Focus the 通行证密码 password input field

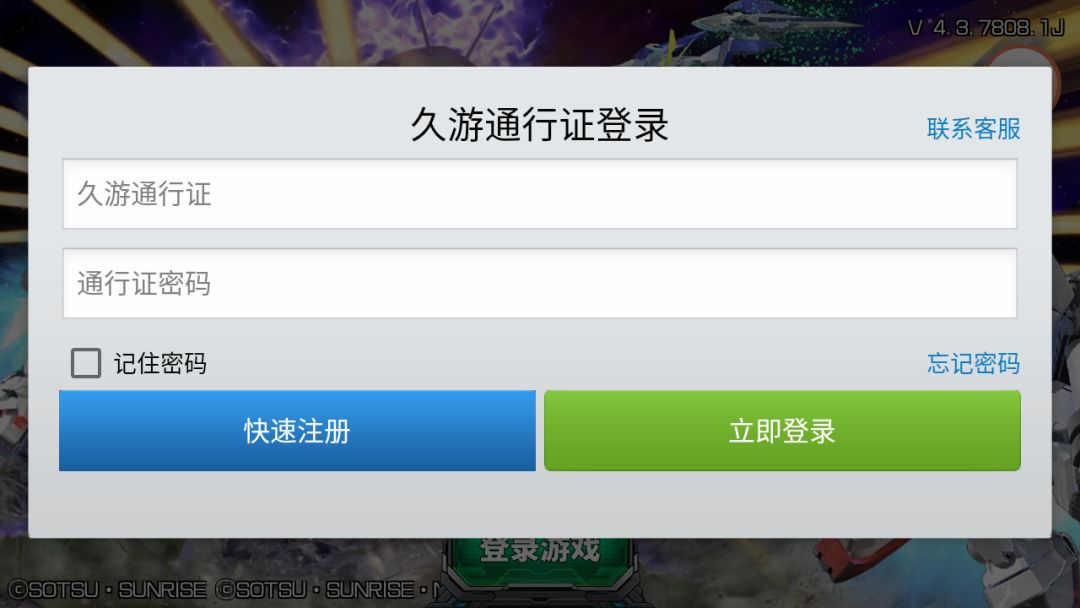[x=540, y=284]
